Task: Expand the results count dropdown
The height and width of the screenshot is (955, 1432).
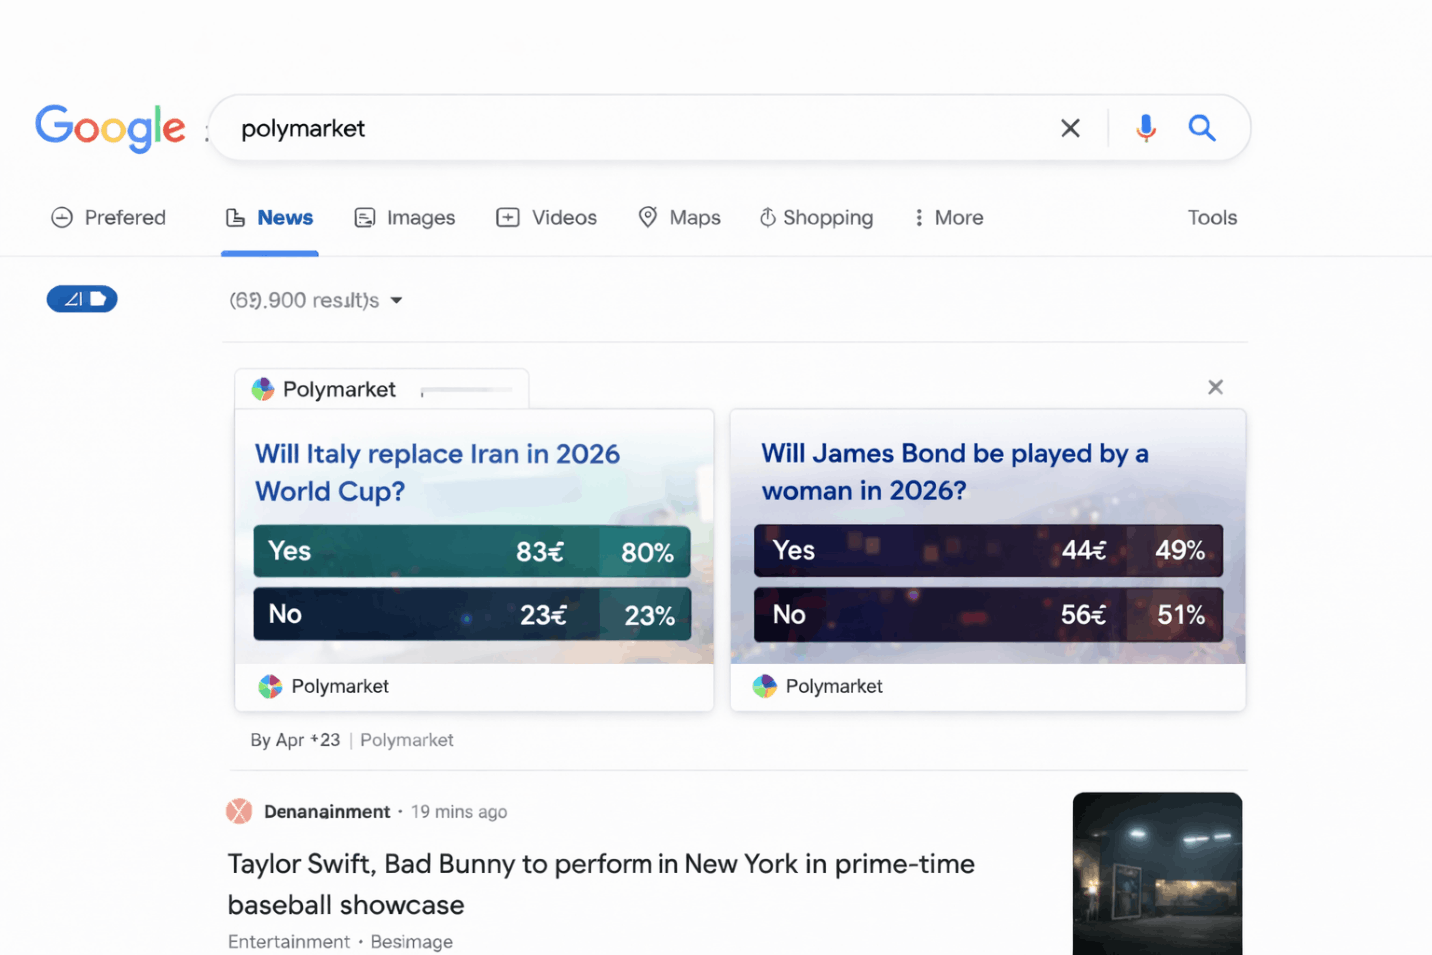Action: pos(396,300)
